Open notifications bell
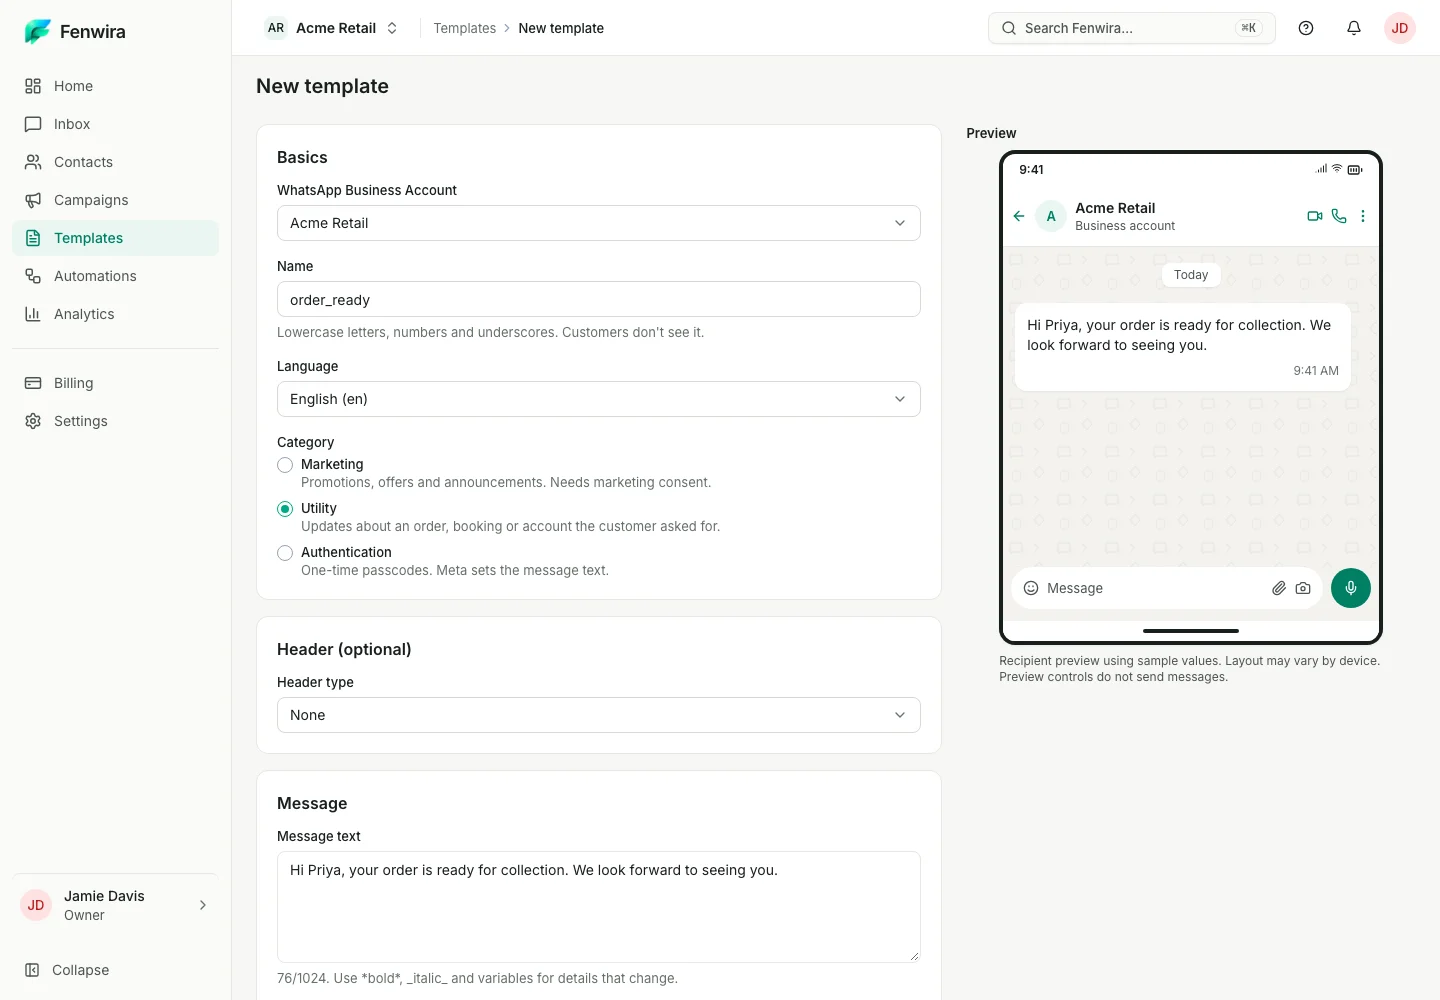The height and width of the screenshot is (1000, 1440). 1354,28
